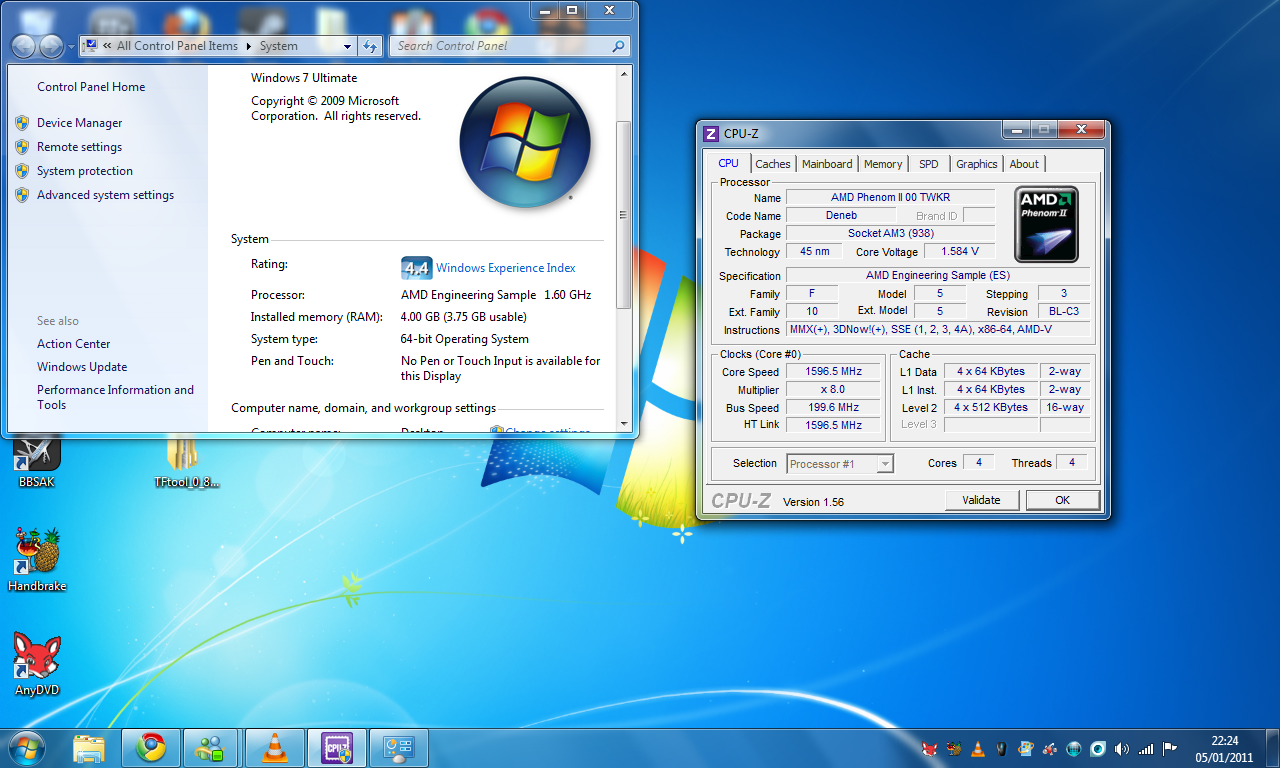Click the All Control Panel Items breadcrumb
Screen dimensions: 1280x768
point(177,46)
